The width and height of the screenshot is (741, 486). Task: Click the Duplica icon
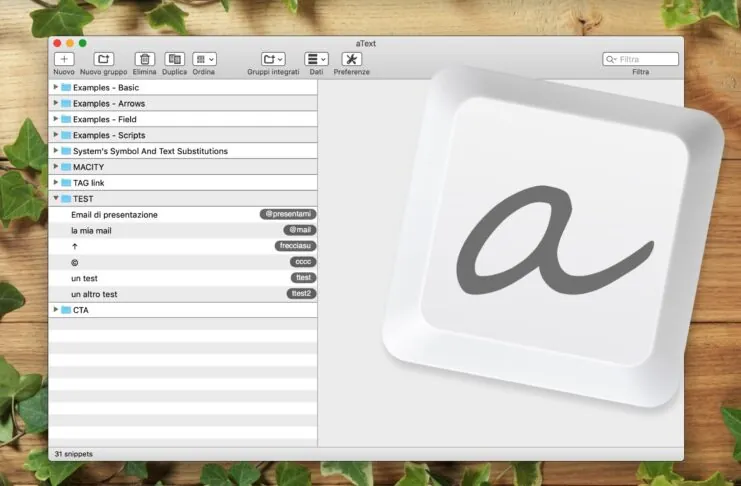[x=174, y=59]
